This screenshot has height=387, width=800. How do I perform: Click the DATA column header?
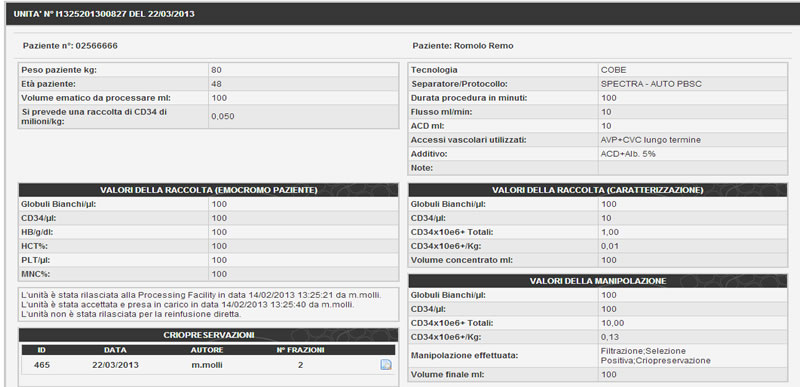tap(115, 350)
